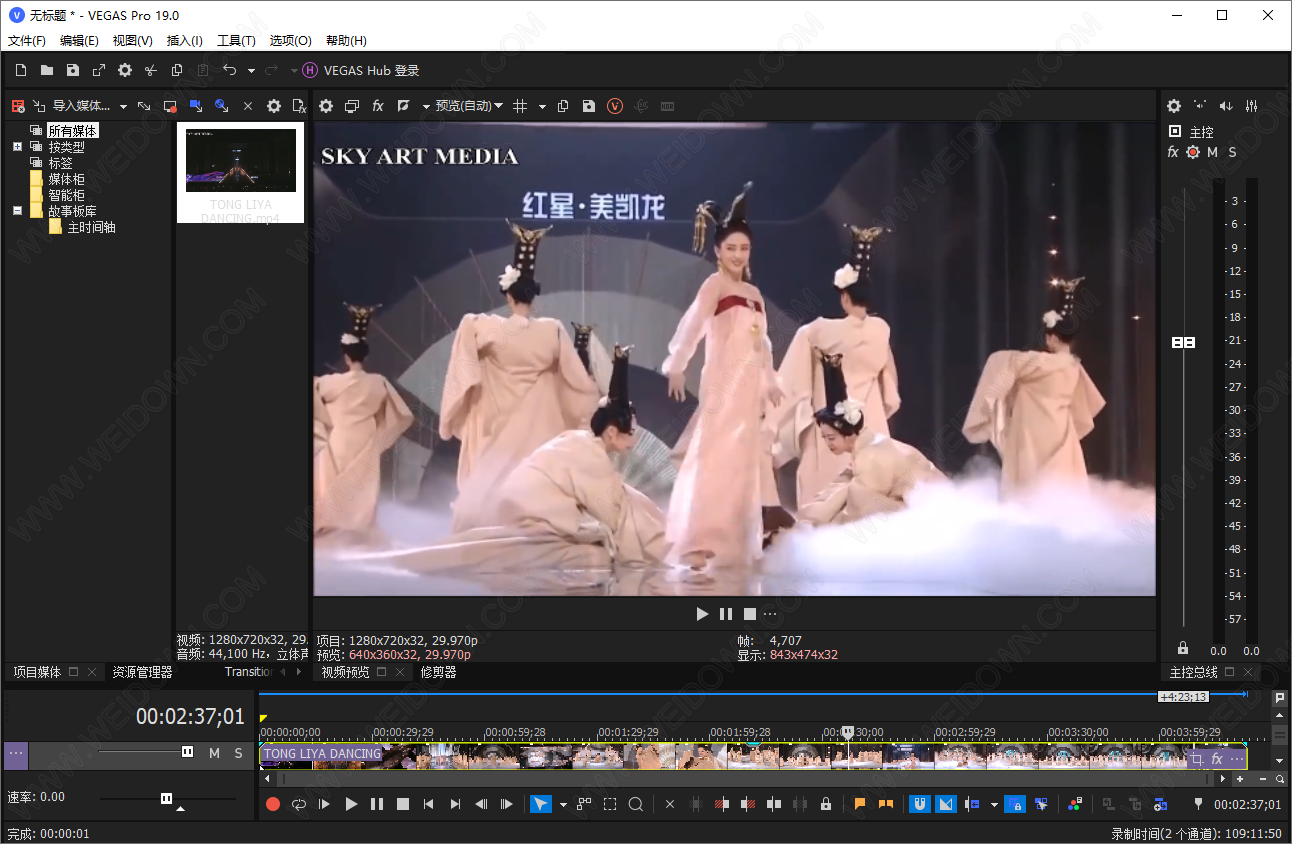The image size is (1292, 844).
Task: Switch to the Transitions tab
Action: point(249,672)
